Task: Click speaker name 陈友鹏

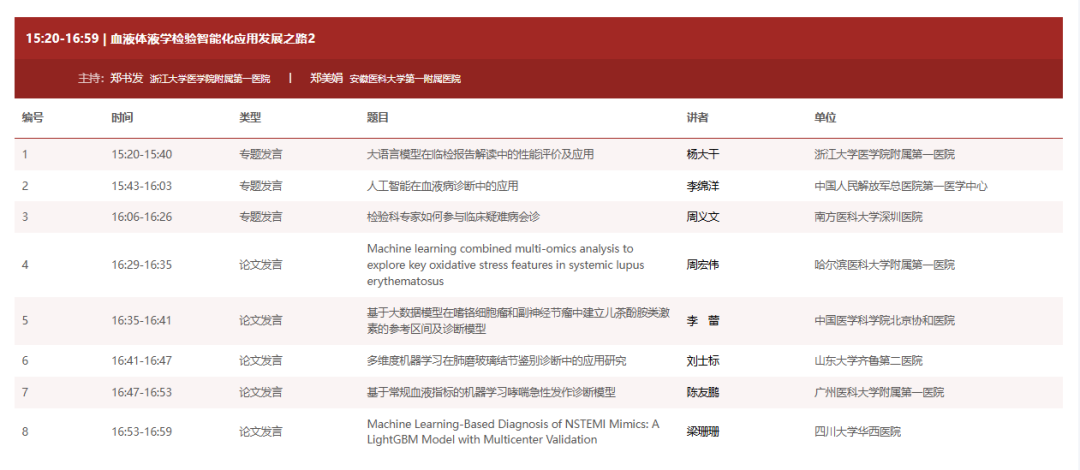Action: [x=703, y=393]
